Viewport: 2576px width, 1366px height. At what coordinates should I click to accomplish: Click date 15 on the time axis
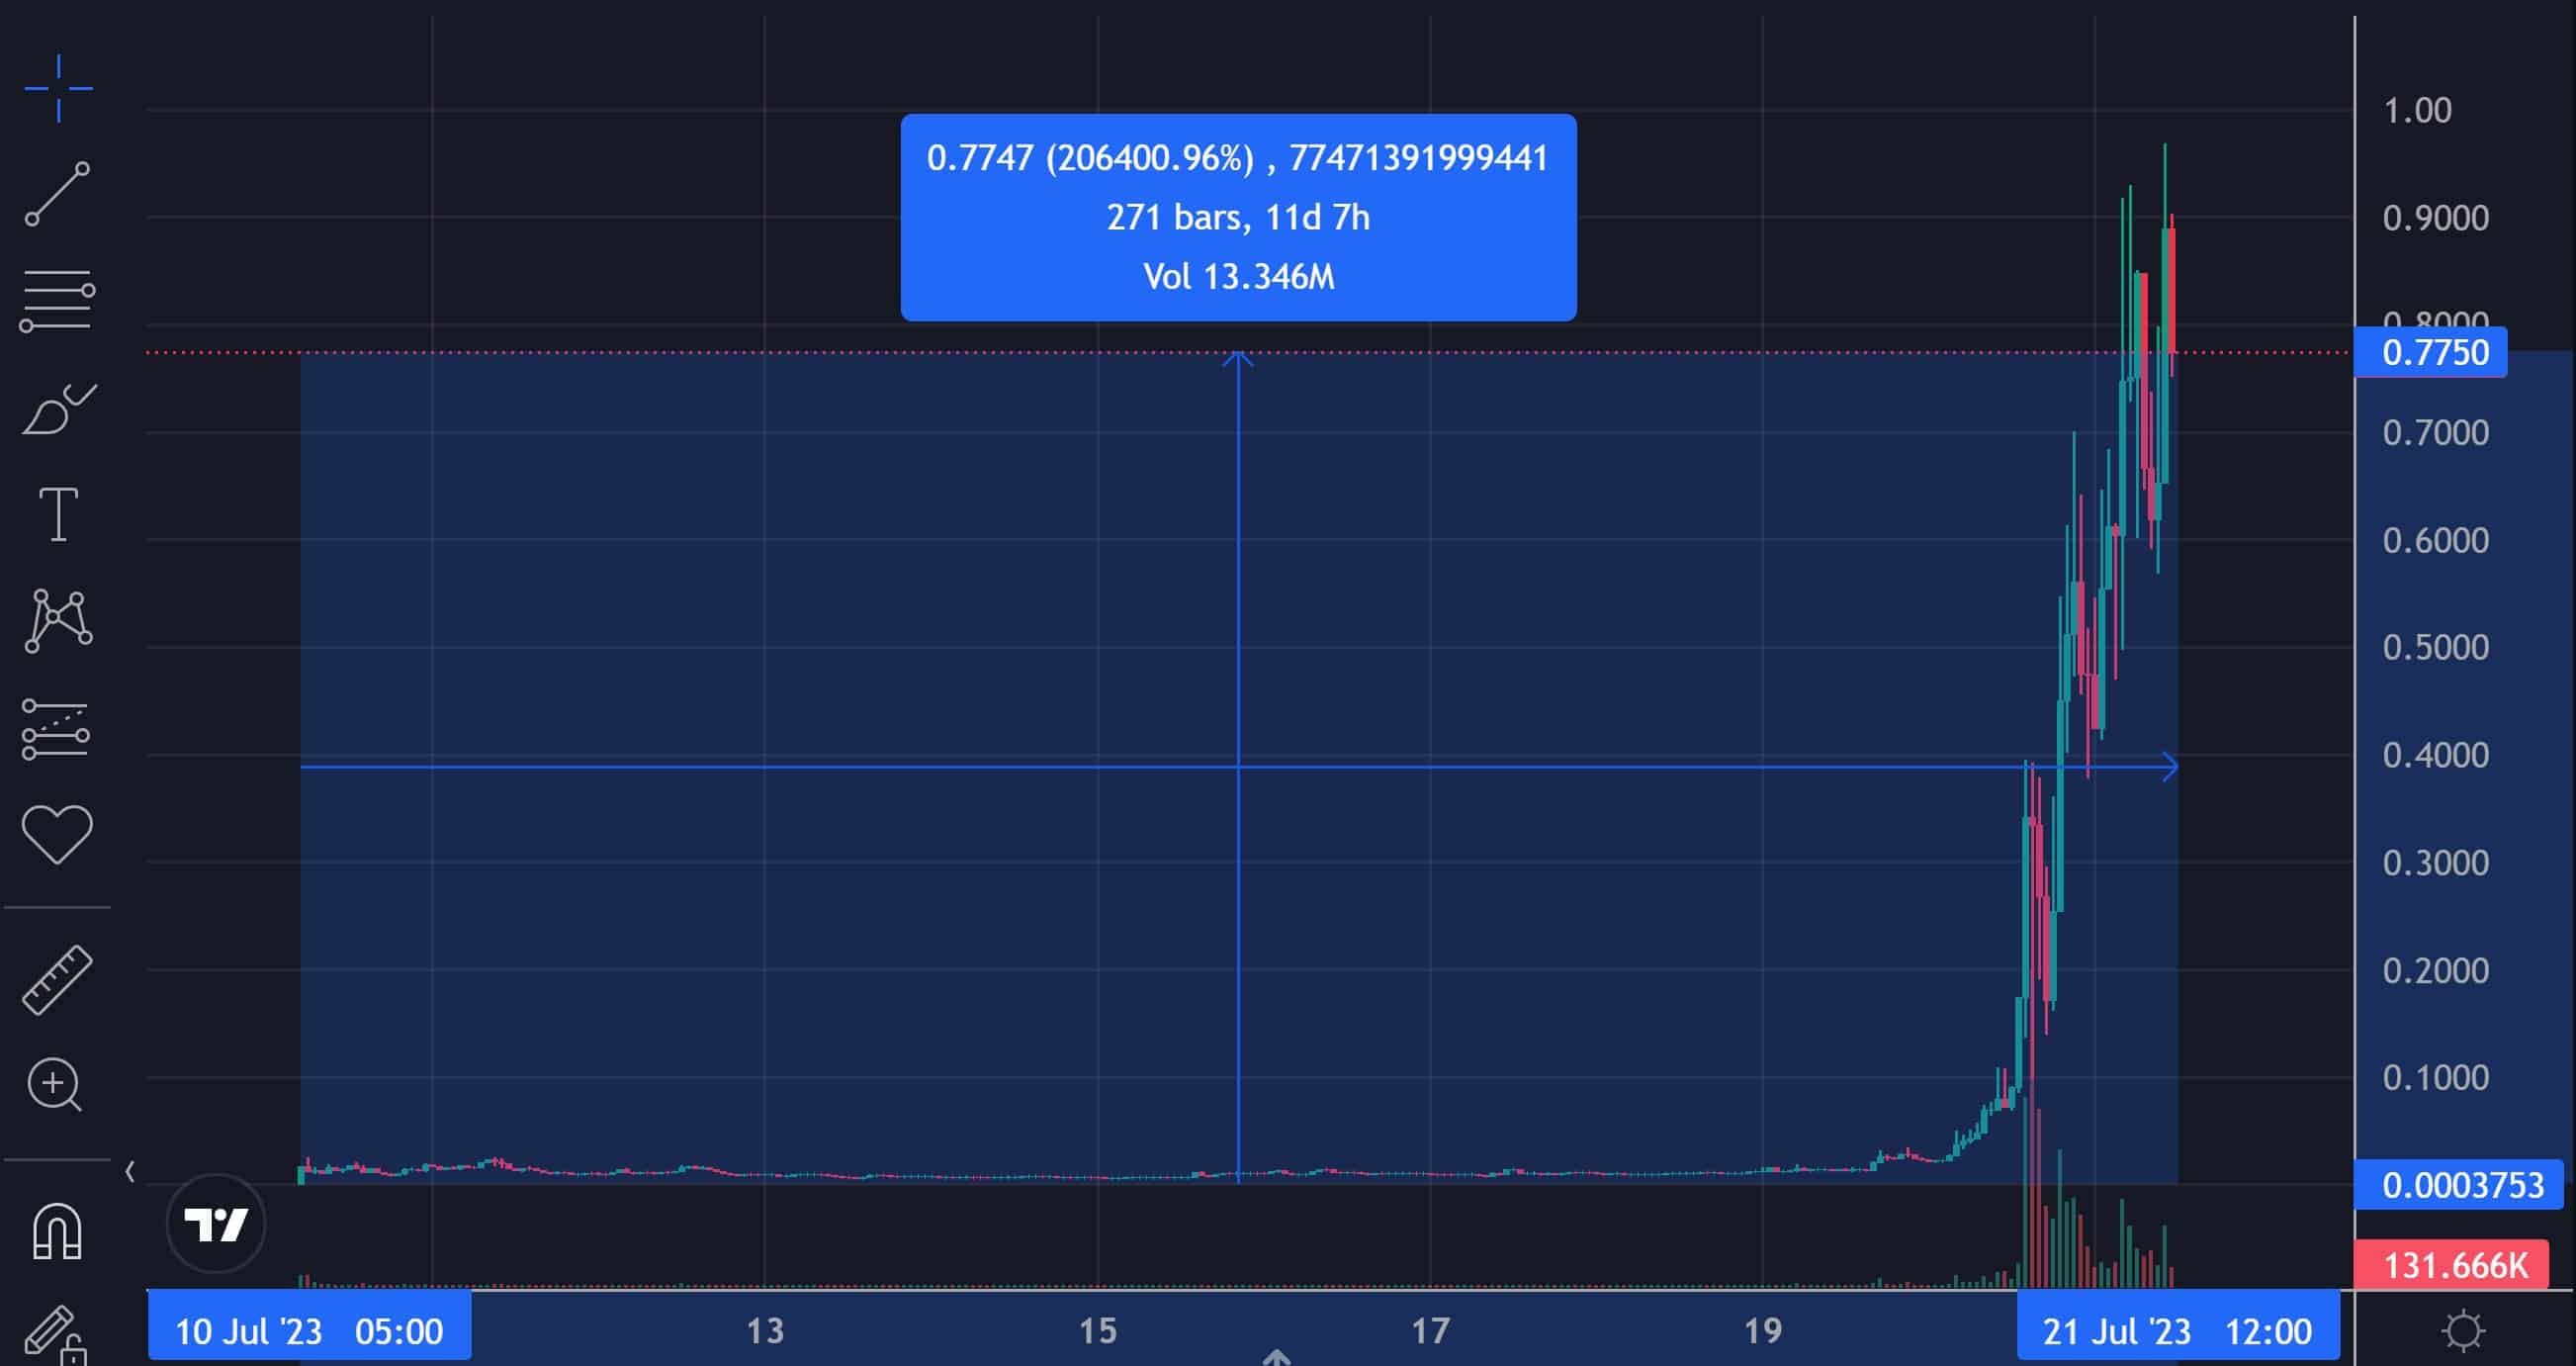coord(1097,1331)
